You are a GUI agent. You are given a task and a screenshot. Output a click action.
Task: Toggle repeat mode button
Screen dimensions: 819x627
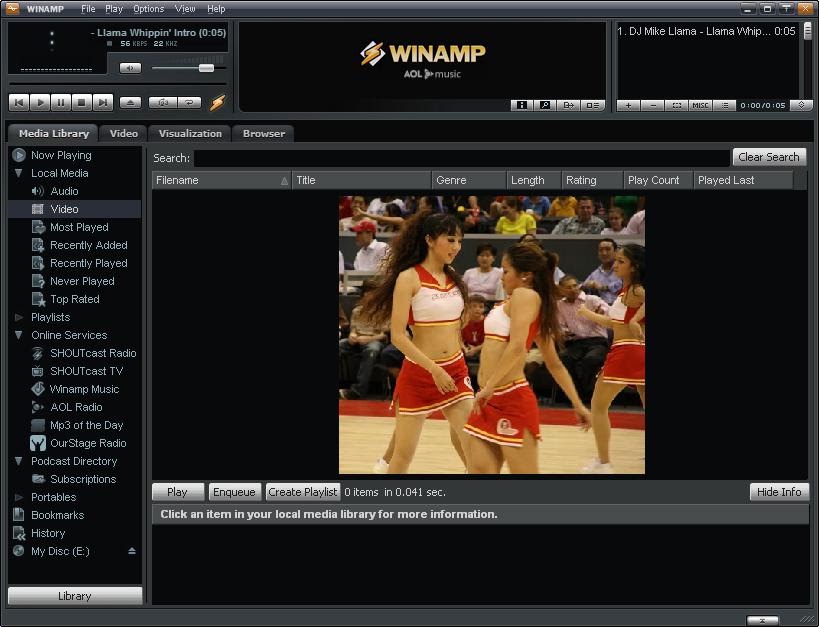click(x=190, y=102)
